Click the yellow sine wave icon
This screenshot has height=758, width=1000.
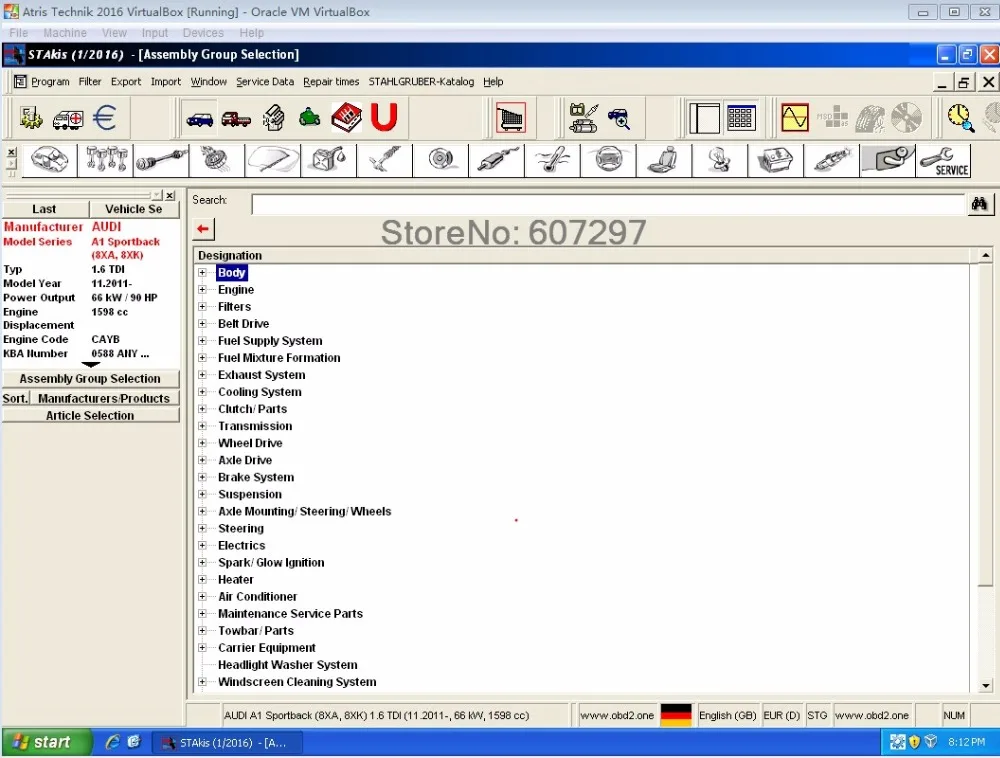[795, 118]
